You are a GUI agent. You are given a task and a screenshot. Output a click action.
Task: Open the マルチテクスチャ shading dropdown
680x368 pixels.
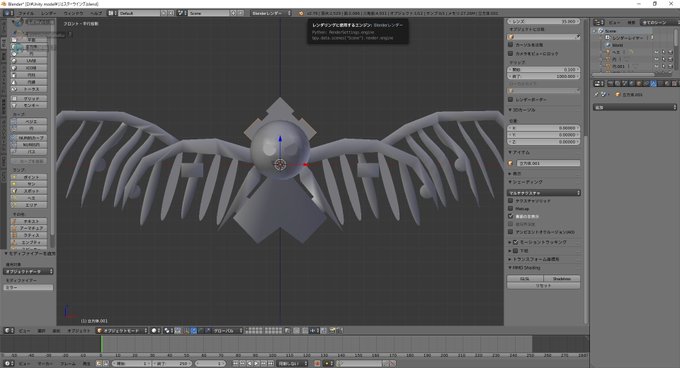pos(544,192)
